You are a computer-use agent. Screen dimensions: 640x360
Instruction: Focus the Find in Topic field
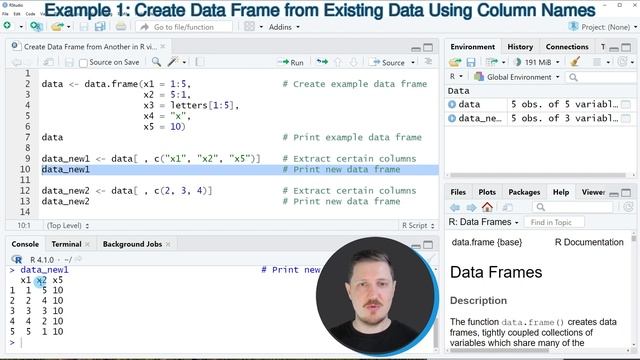point(554,222)
